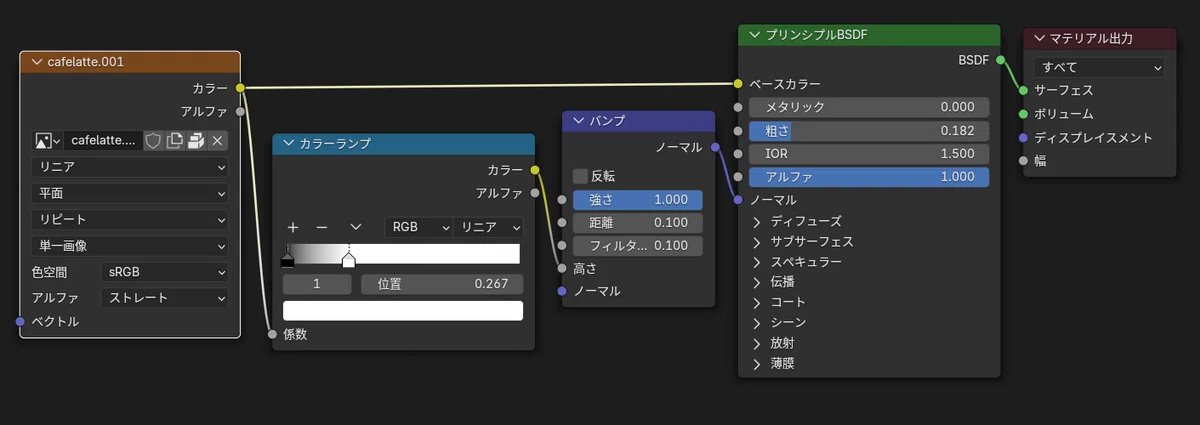Image resolution: width=1200 pixels, height=425 pixels.
Task: Click the ノーマル input socket of バンプ
Action: [x=562, y=291]
